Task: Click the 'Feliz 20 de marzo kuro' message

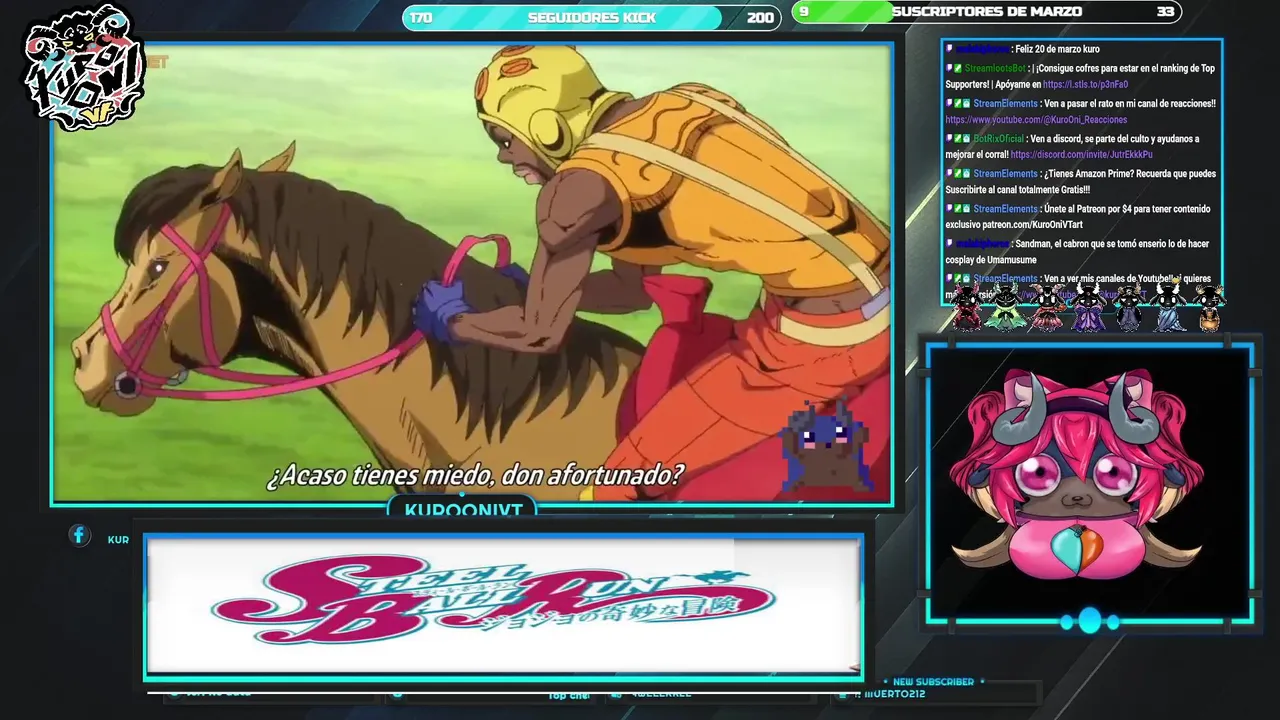Action: (x=1057, y=49)
